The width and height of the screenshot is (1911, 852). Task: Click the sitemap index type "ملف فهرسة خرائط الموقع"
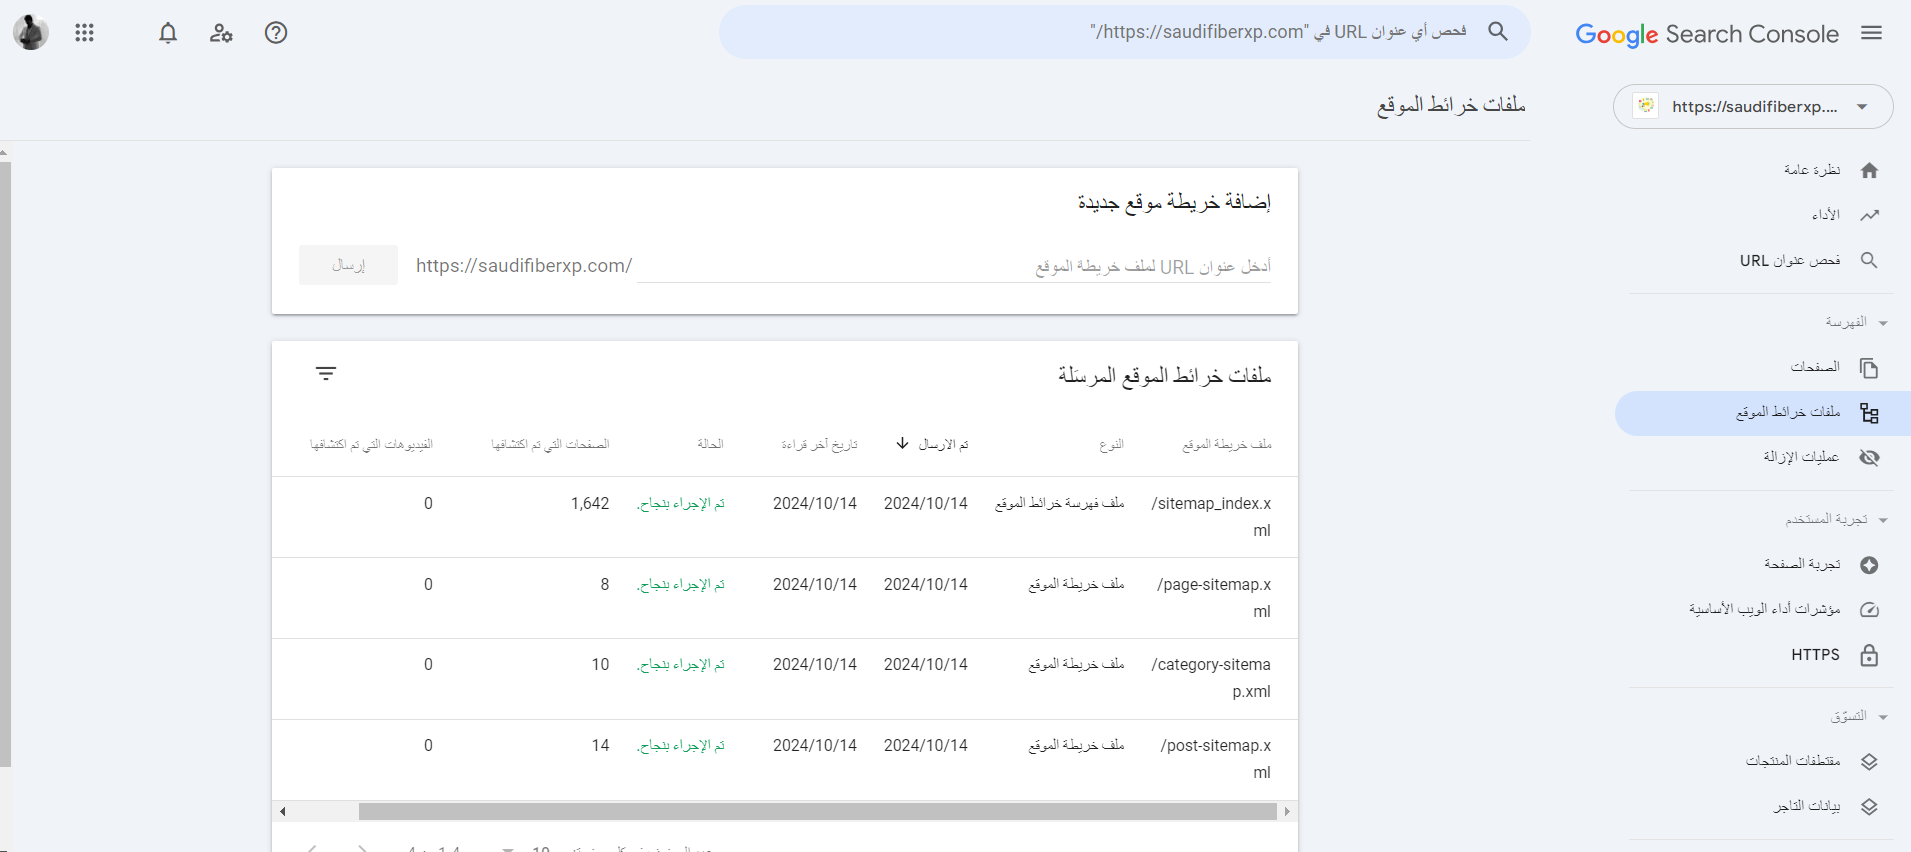click(x=1060, y=504)
